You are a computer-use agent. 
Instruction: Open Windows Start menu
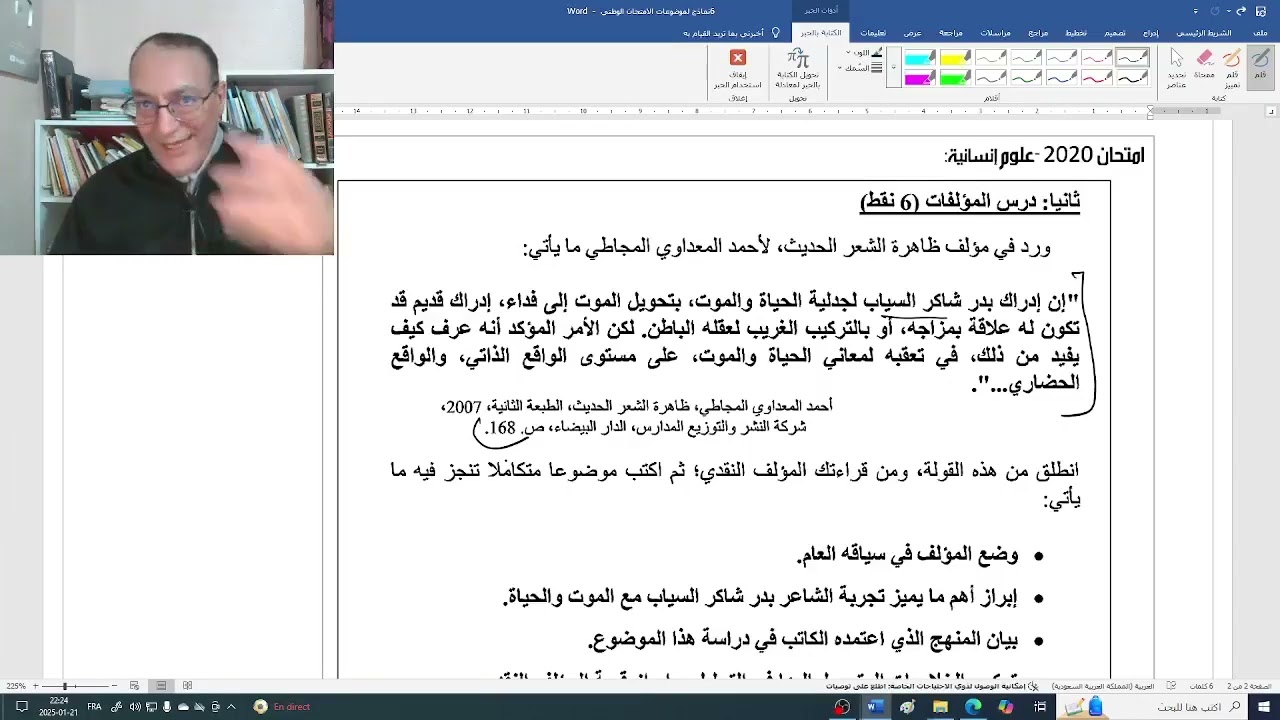point(1263,707)
